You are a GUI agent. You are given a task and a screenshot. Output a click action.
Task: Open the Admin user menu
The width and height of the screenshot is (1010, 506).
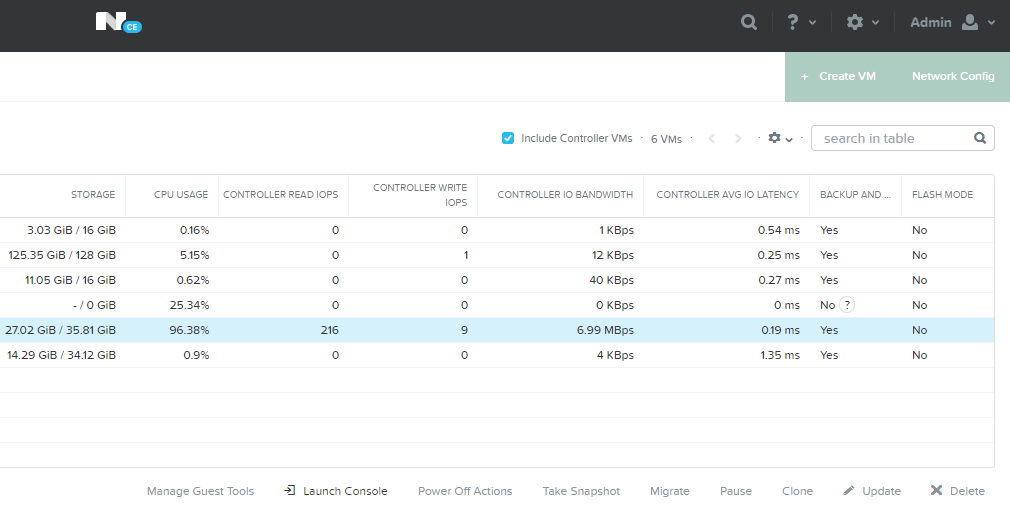coord(952,22)
